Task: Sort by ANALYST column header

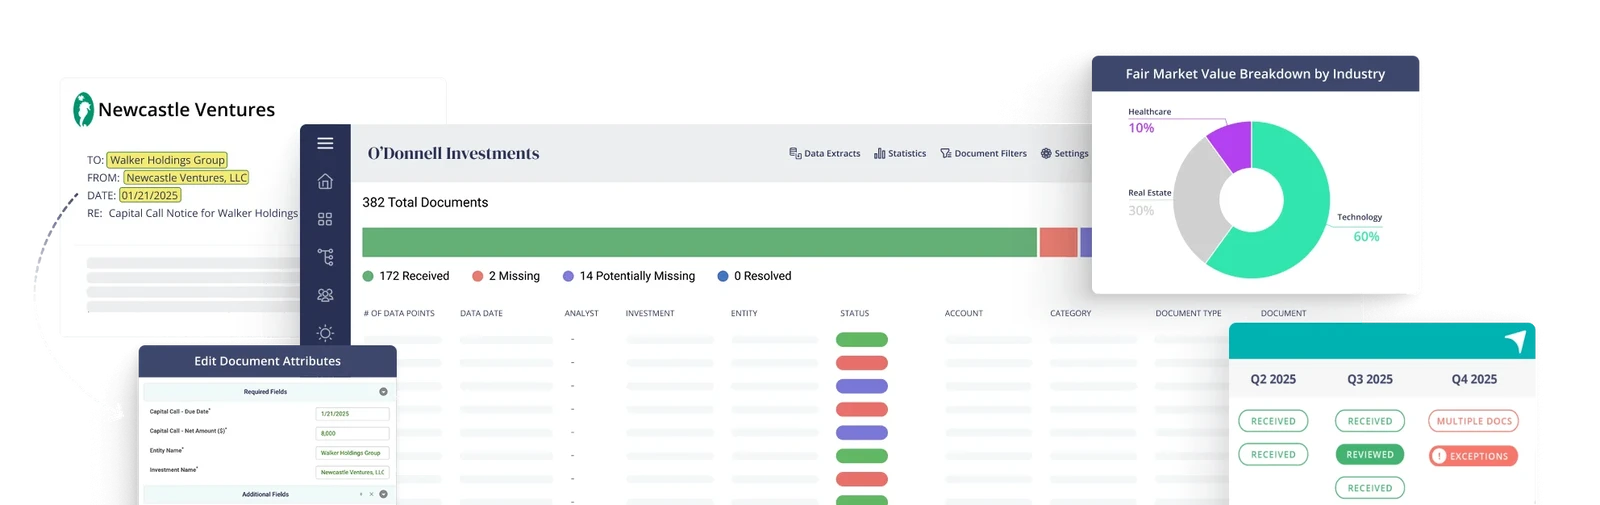Action: point(581,313)
